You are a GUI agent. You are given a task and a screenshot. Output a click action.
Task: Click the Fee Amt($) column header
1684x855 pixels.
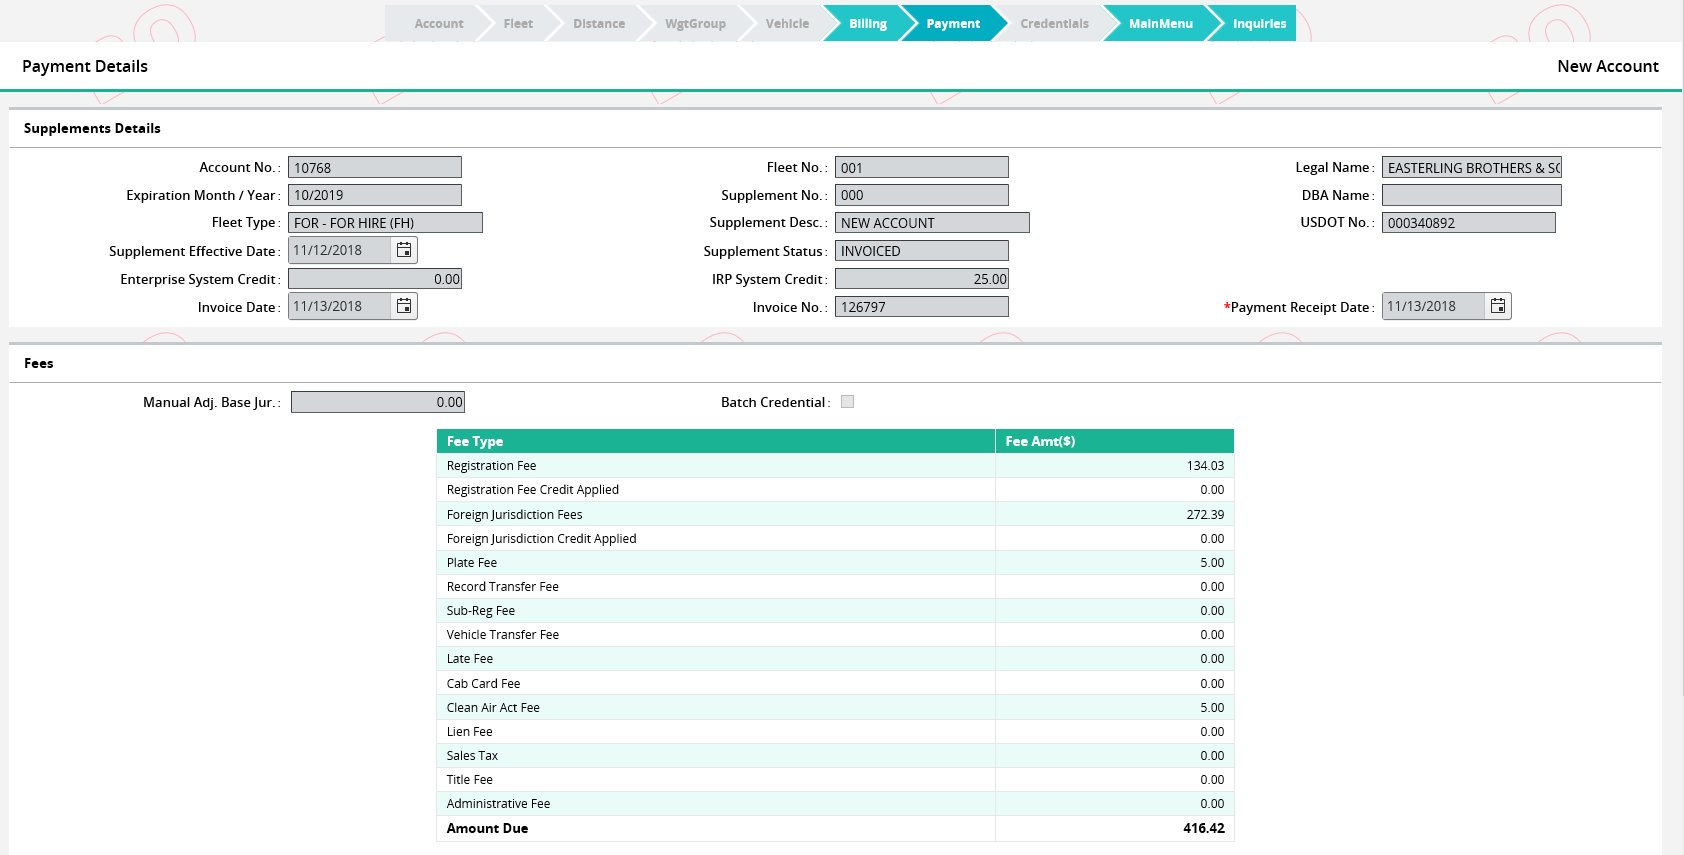1115,441
